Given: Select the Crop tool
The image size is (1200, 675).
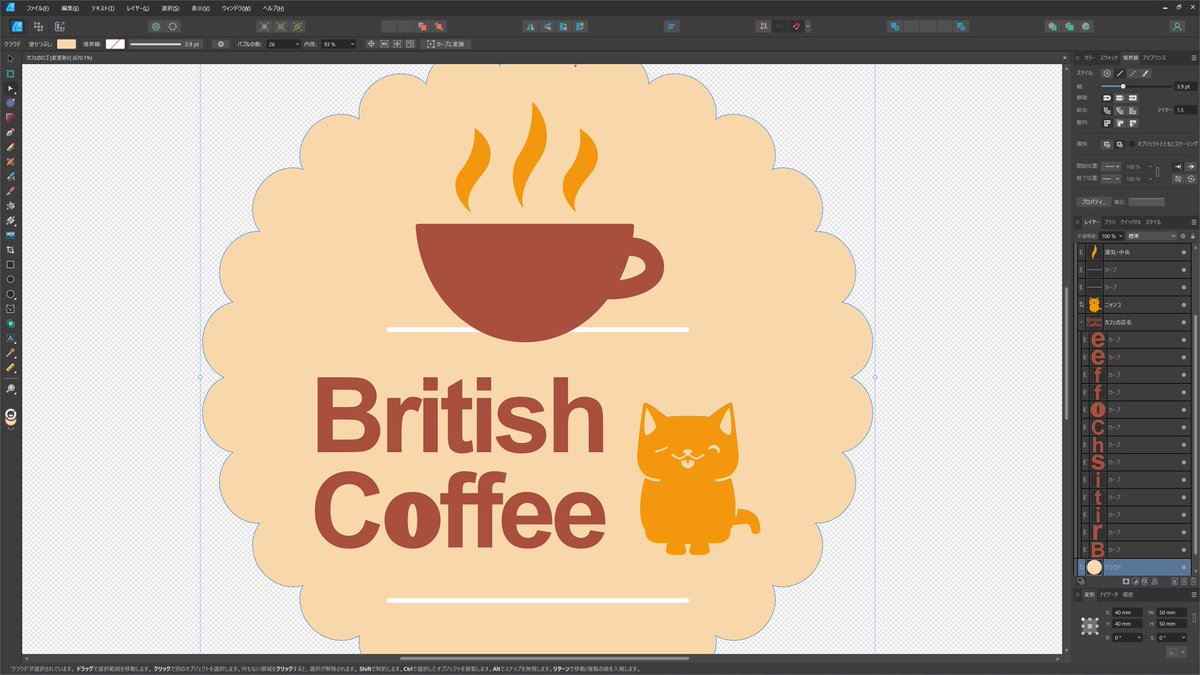Looking at the screenshot, I should point(11,249).
